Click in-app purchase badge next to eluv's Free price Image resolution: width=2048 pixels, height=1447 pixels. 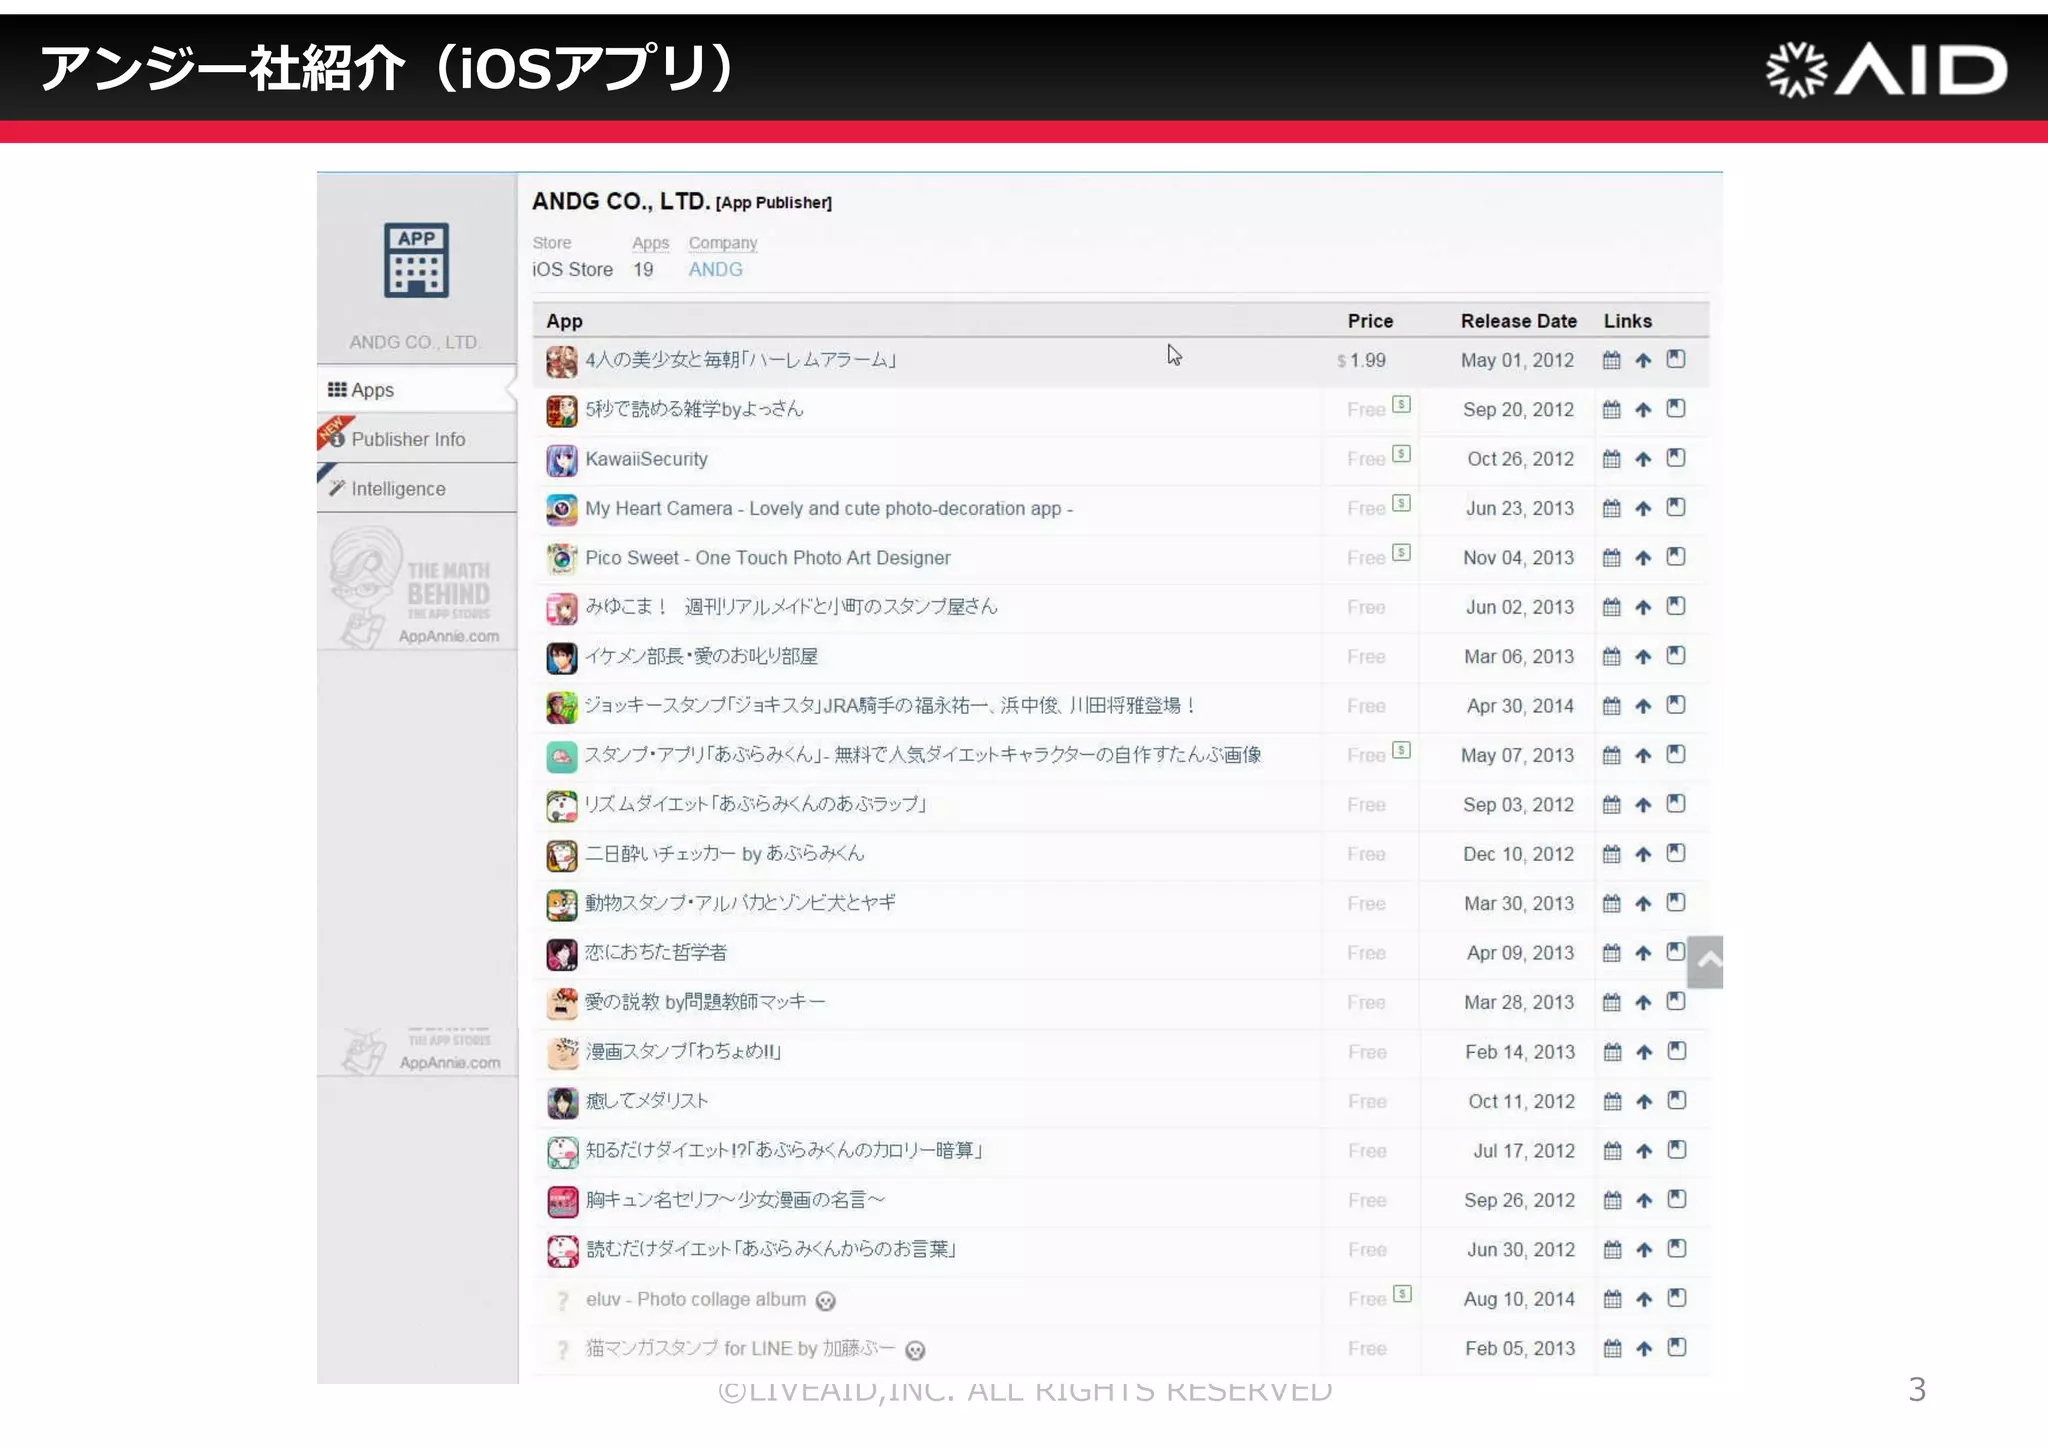pyautogui.click(x=1403, y=1294)
